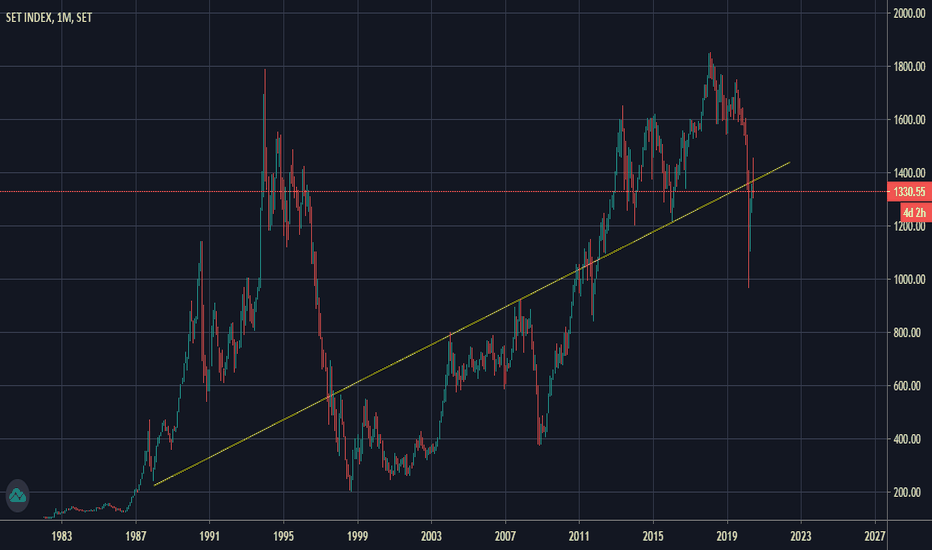Click the 2011 time axis label
932x550 pixels.
[579, 536]
